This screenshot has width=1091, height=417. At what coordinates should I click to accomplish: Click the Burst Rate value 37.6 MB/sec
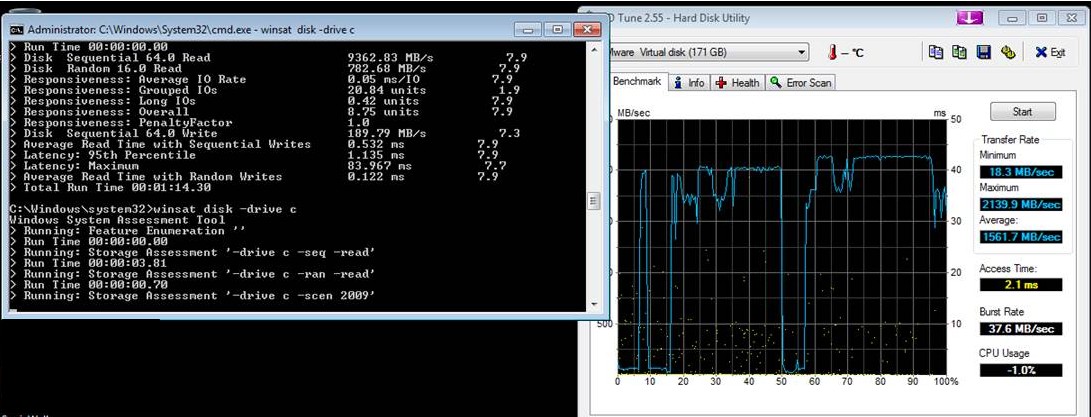pos(1021,329)
